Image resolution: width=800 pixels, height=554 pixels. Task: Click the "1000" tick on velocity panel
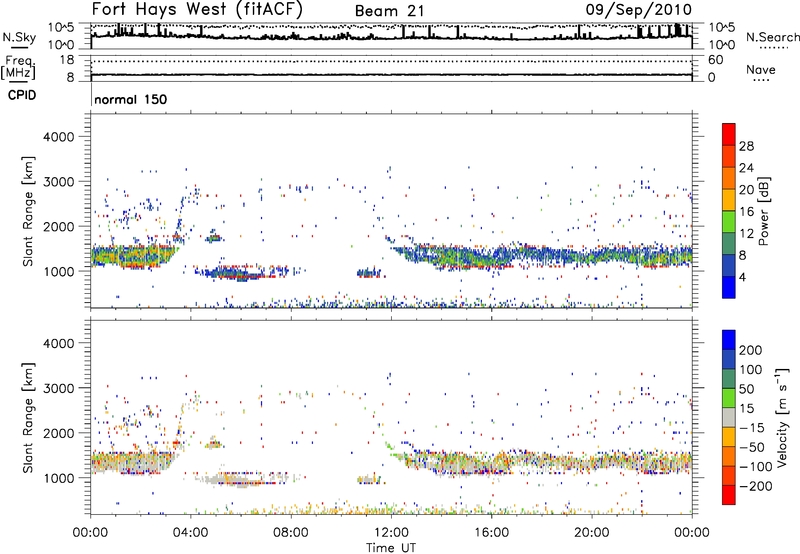(59, 478)
